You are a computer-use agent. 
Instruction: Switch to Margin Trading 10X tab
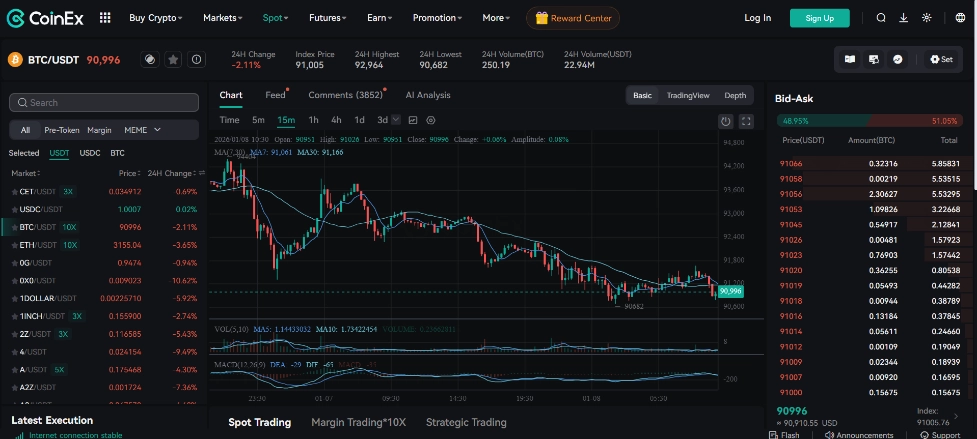click(358, 422)
